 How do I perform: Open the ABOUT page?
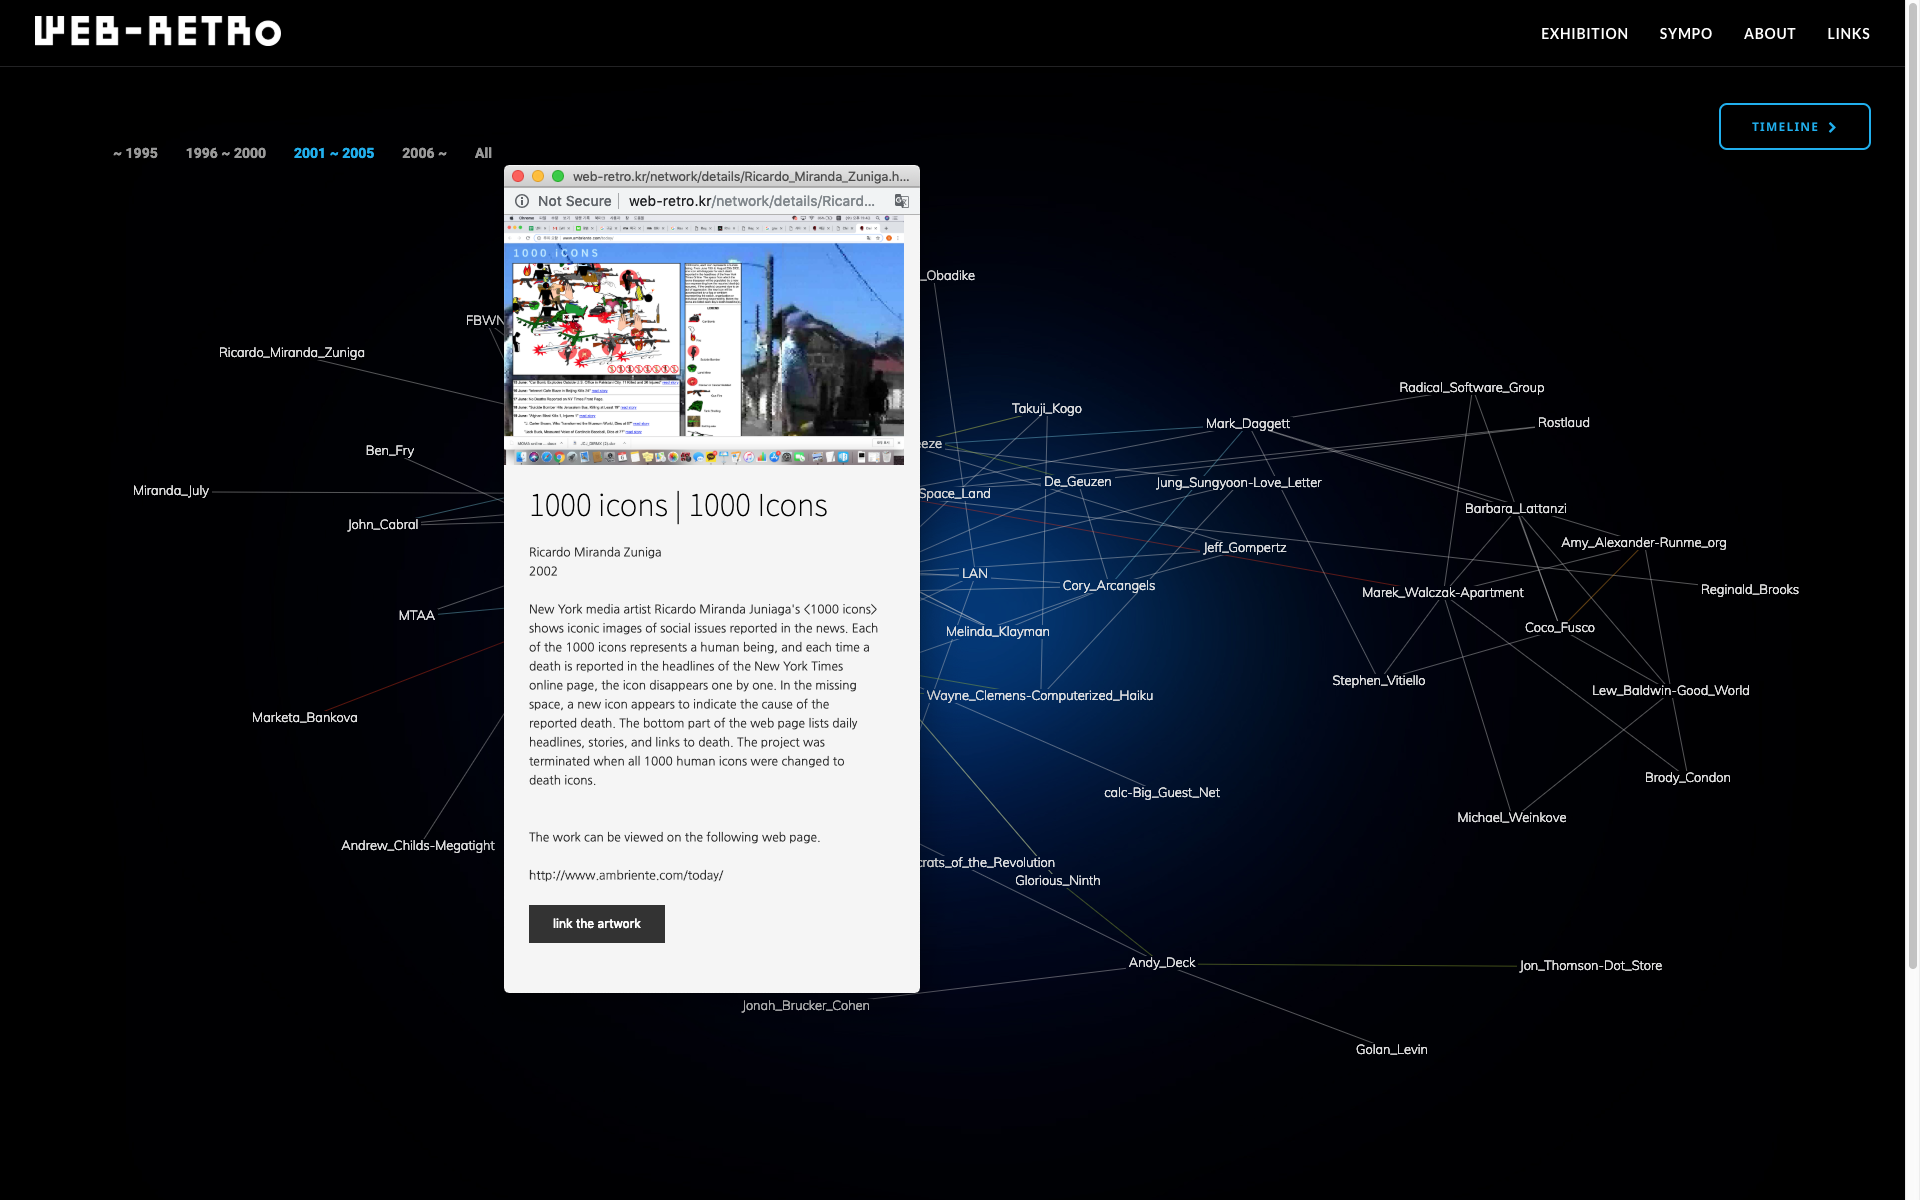pyautogui.click(x=1769, y=34)
